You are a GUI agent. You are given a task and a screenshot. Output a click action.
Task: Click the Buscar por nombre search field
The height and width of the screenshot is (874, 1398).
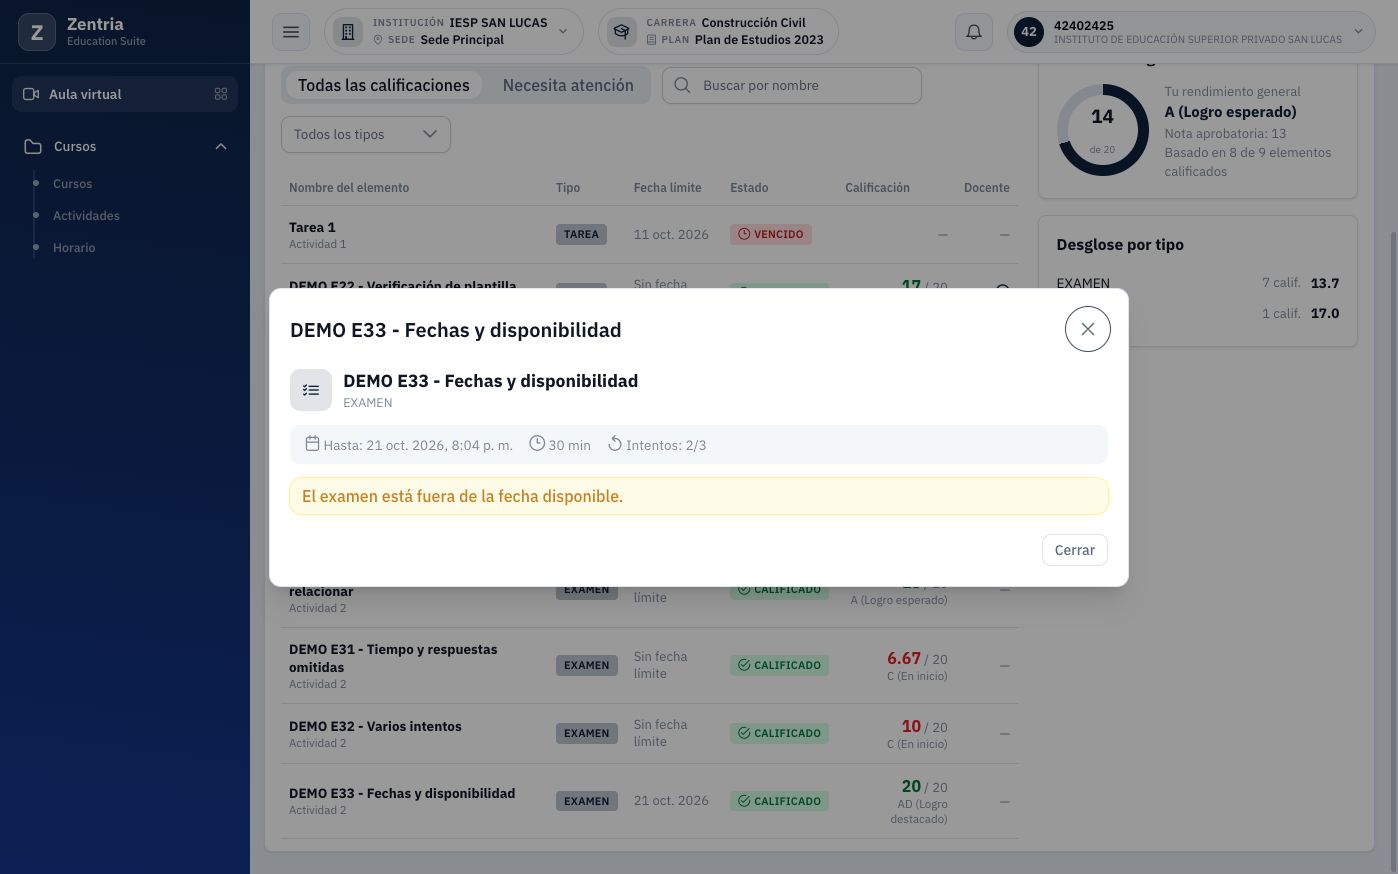[x=792, y=86]
